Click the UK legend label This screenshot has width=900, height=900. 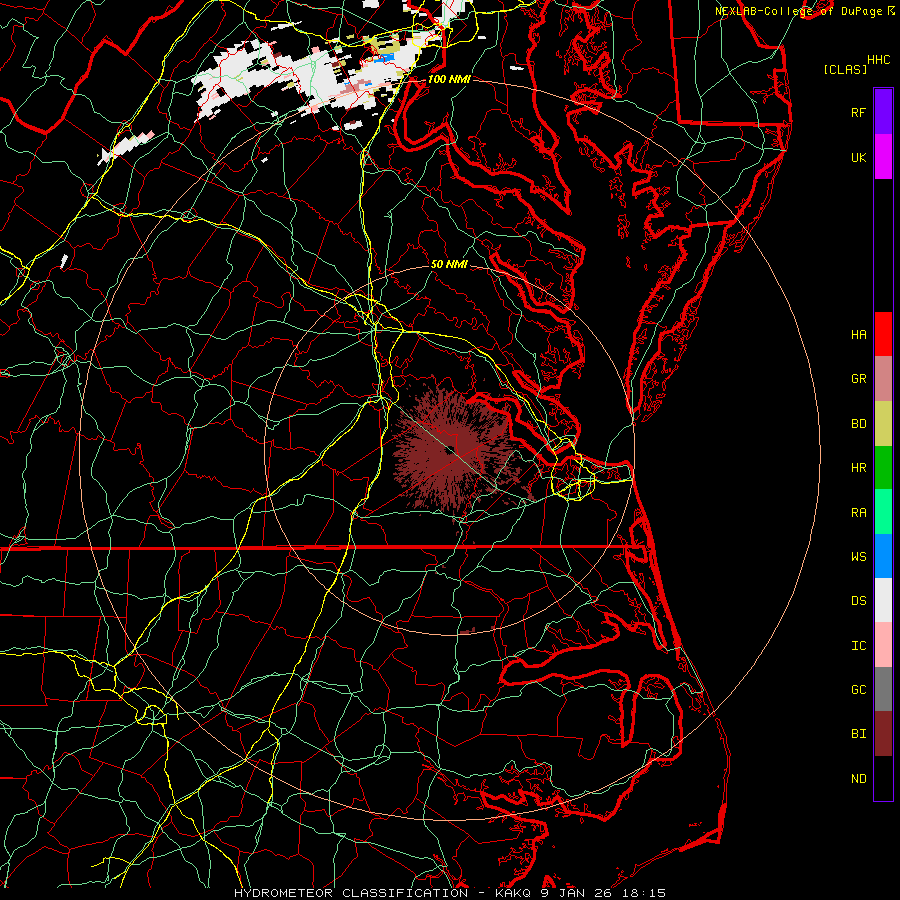point(858,157)
